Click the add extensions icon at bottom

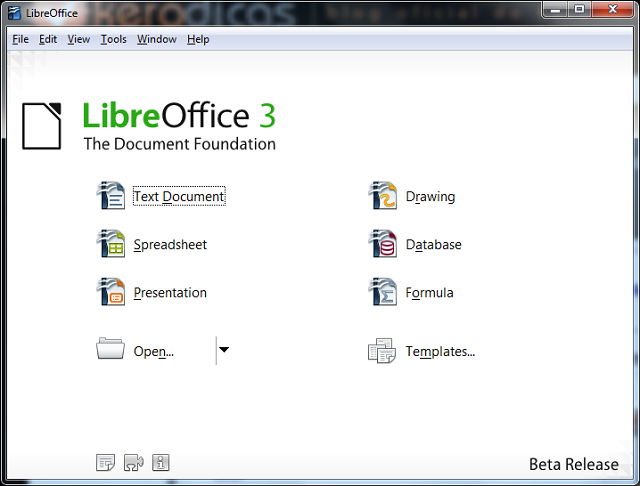click(133, 462)
